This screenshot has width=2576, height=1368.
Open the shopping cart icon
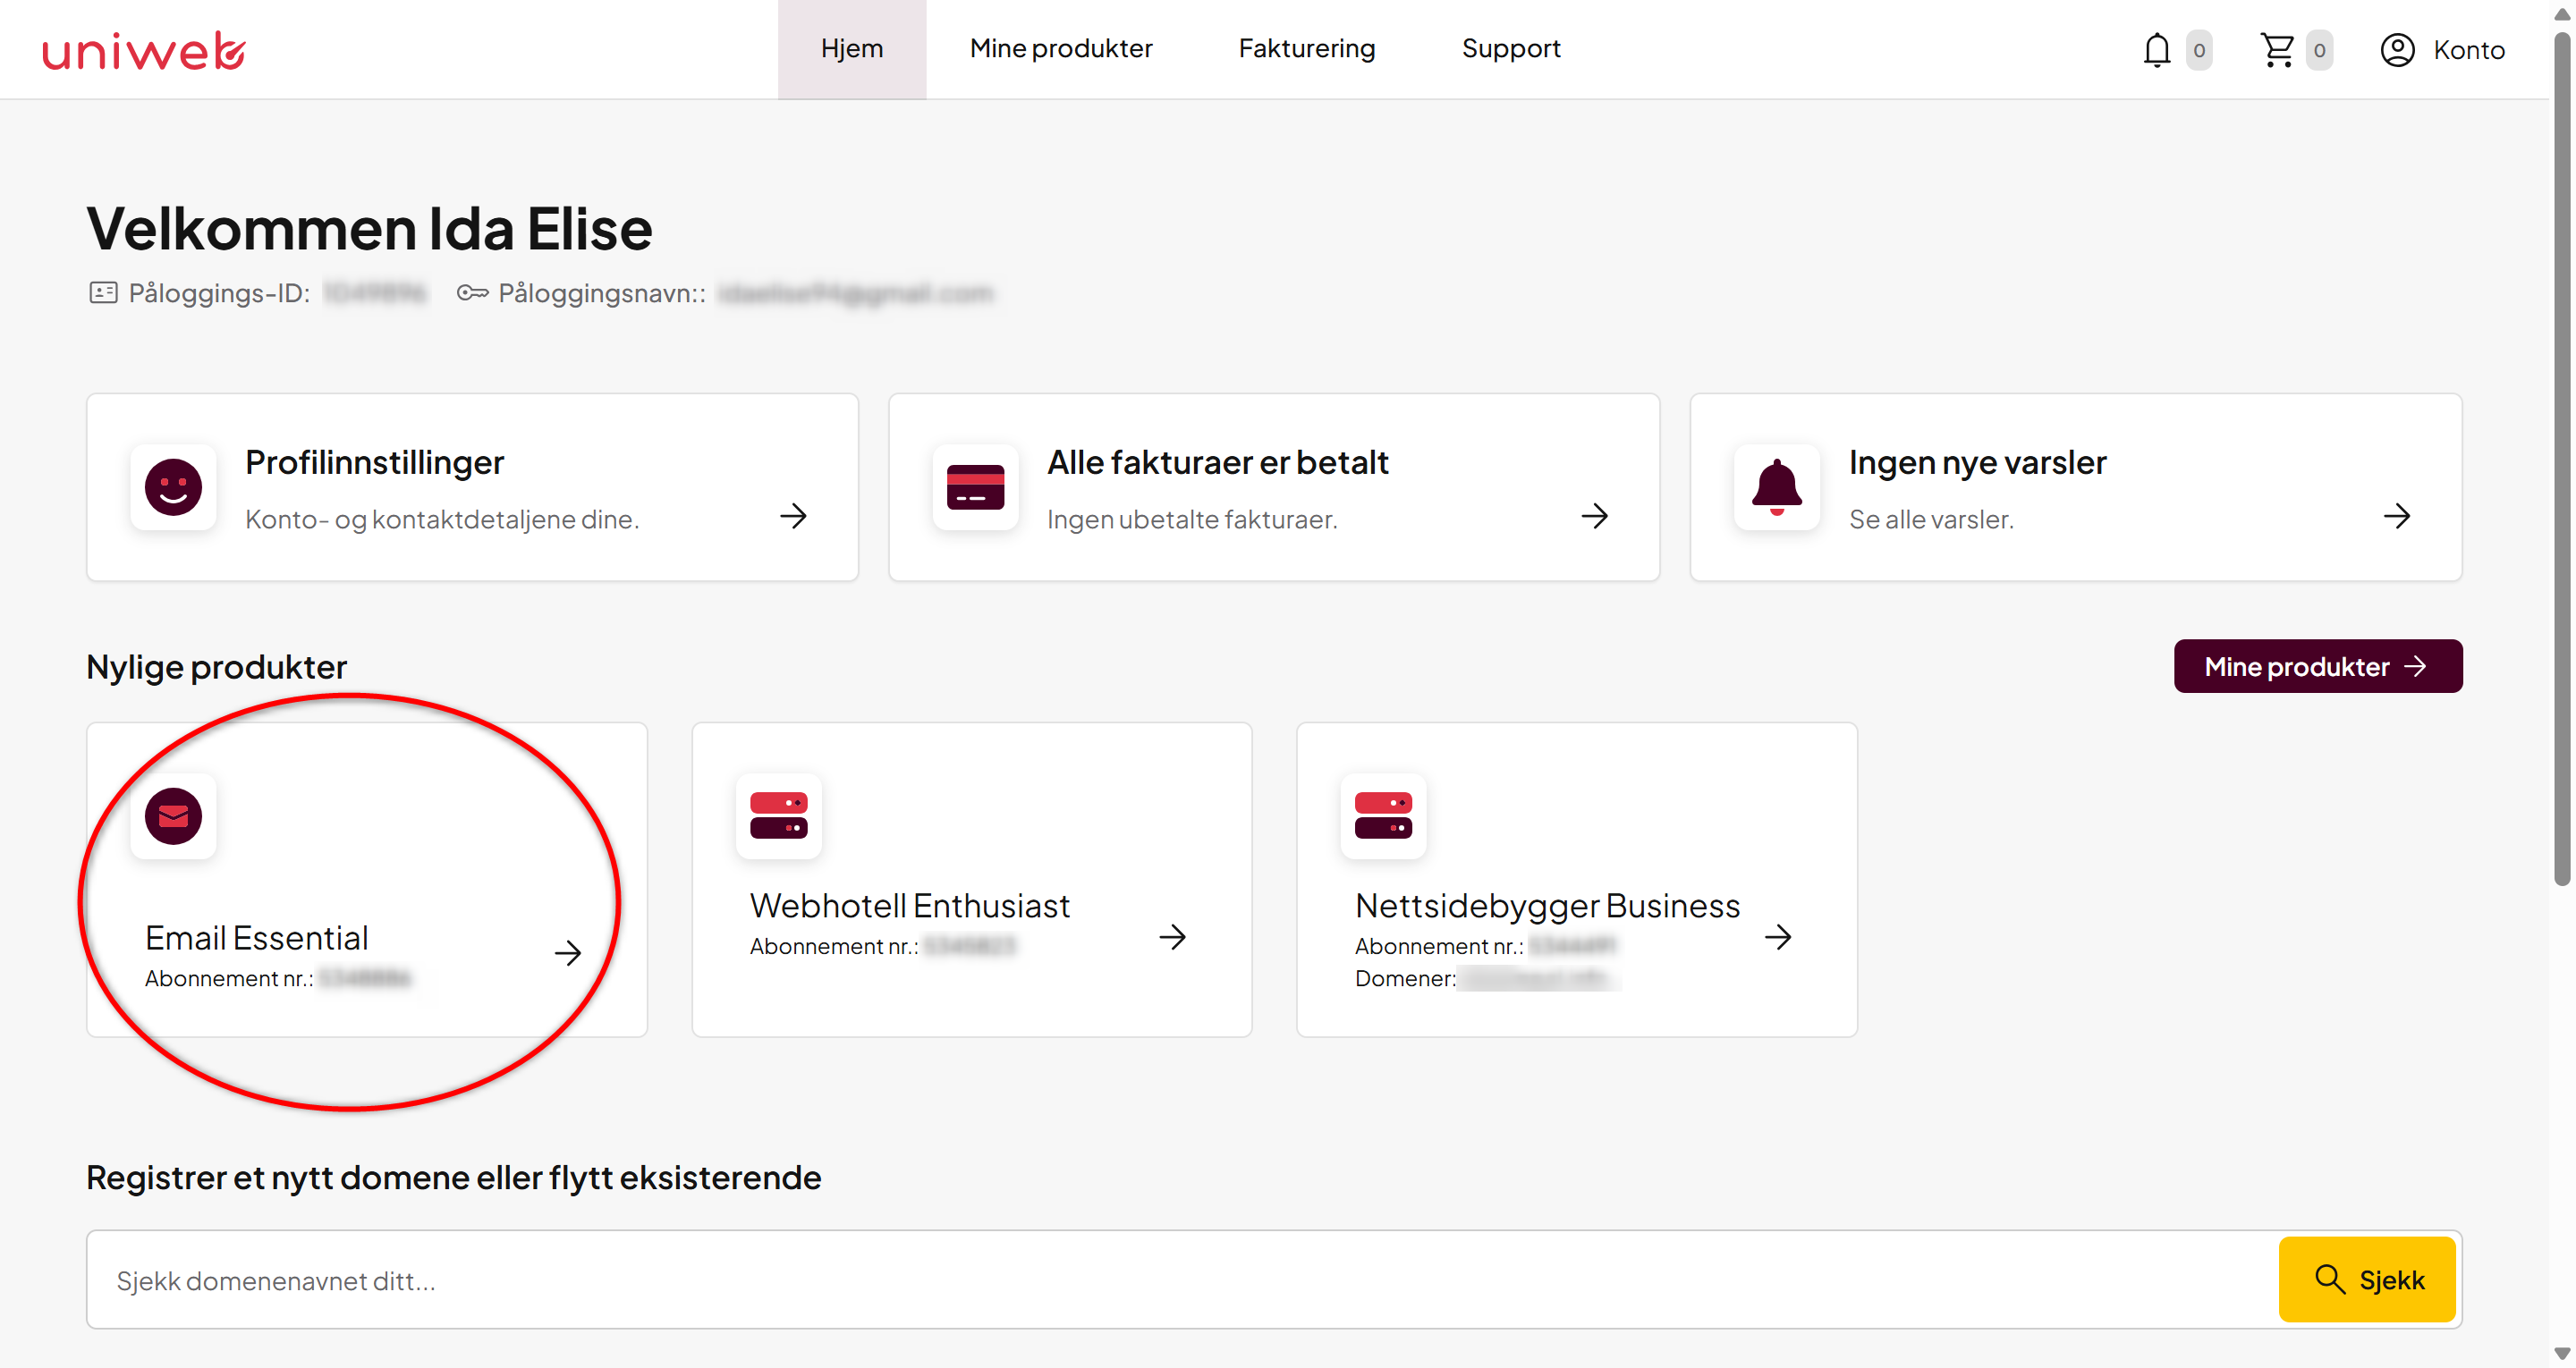tap(2277, 50)
